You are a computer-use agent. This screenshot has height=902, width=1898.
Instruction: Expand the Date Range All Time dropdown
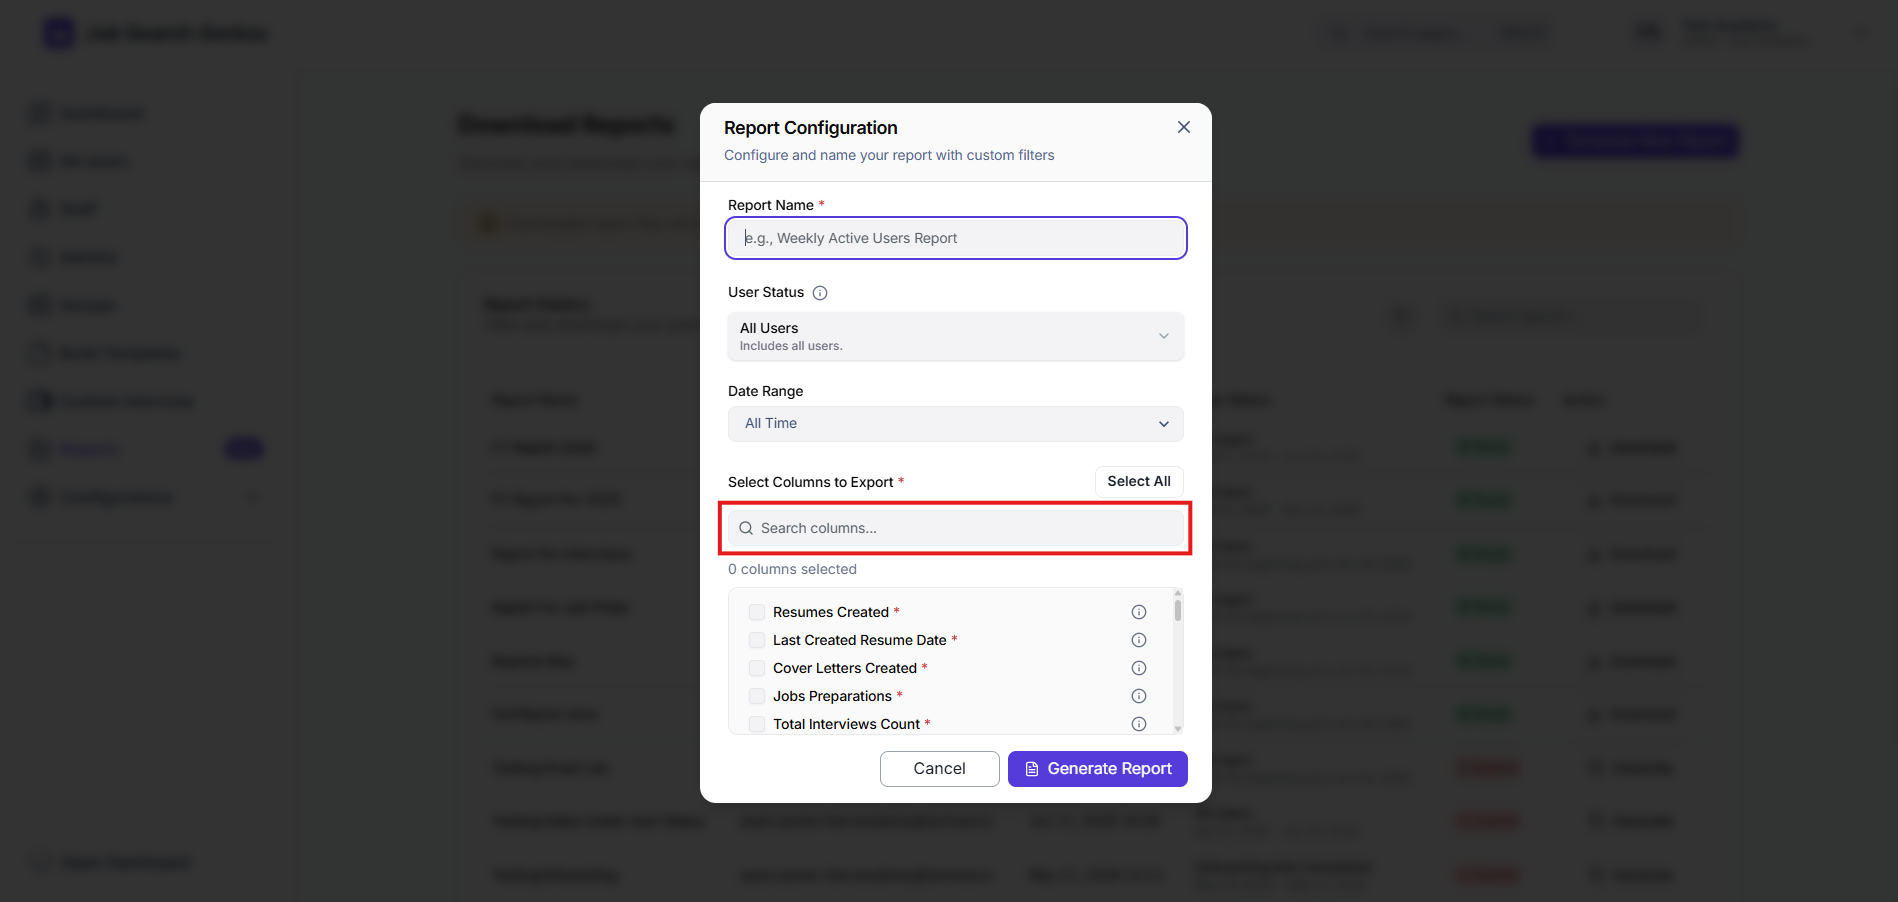coord(956,424)
